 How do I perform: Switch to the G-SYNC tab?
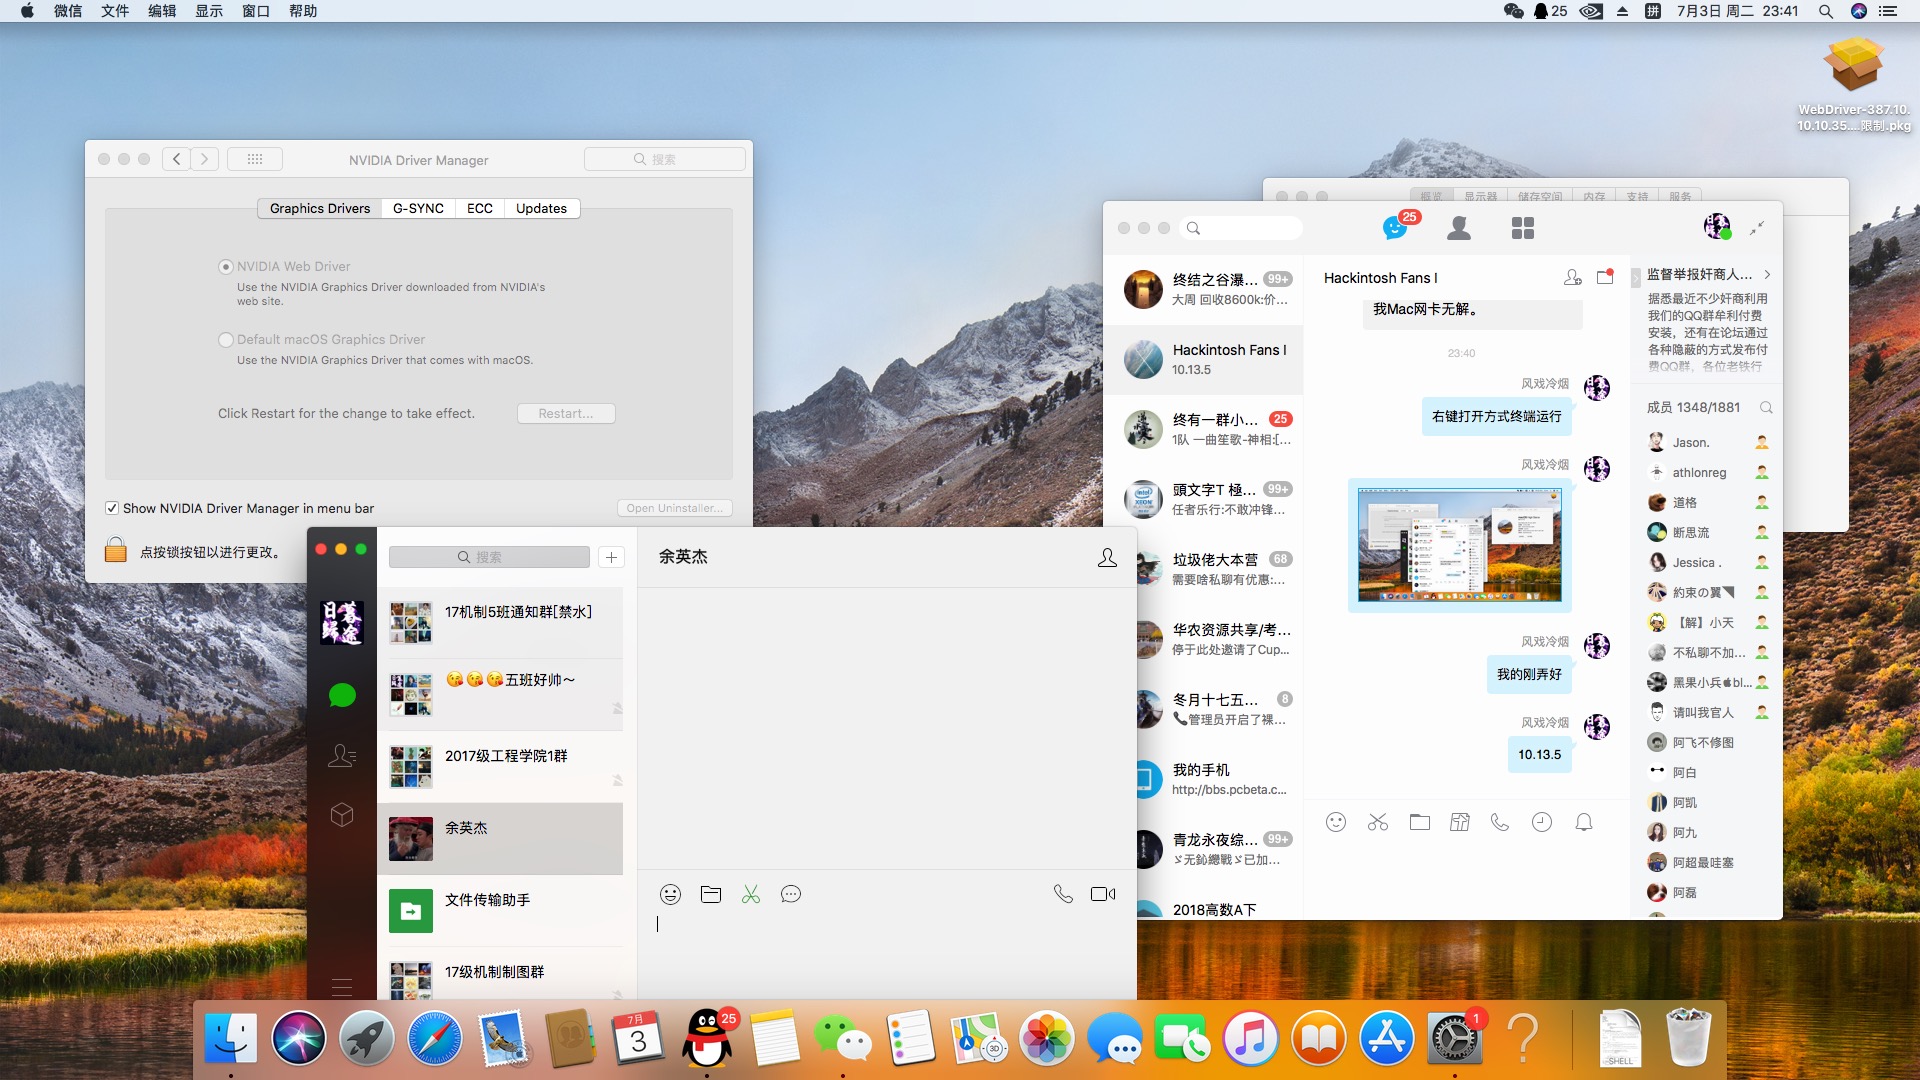418,208
